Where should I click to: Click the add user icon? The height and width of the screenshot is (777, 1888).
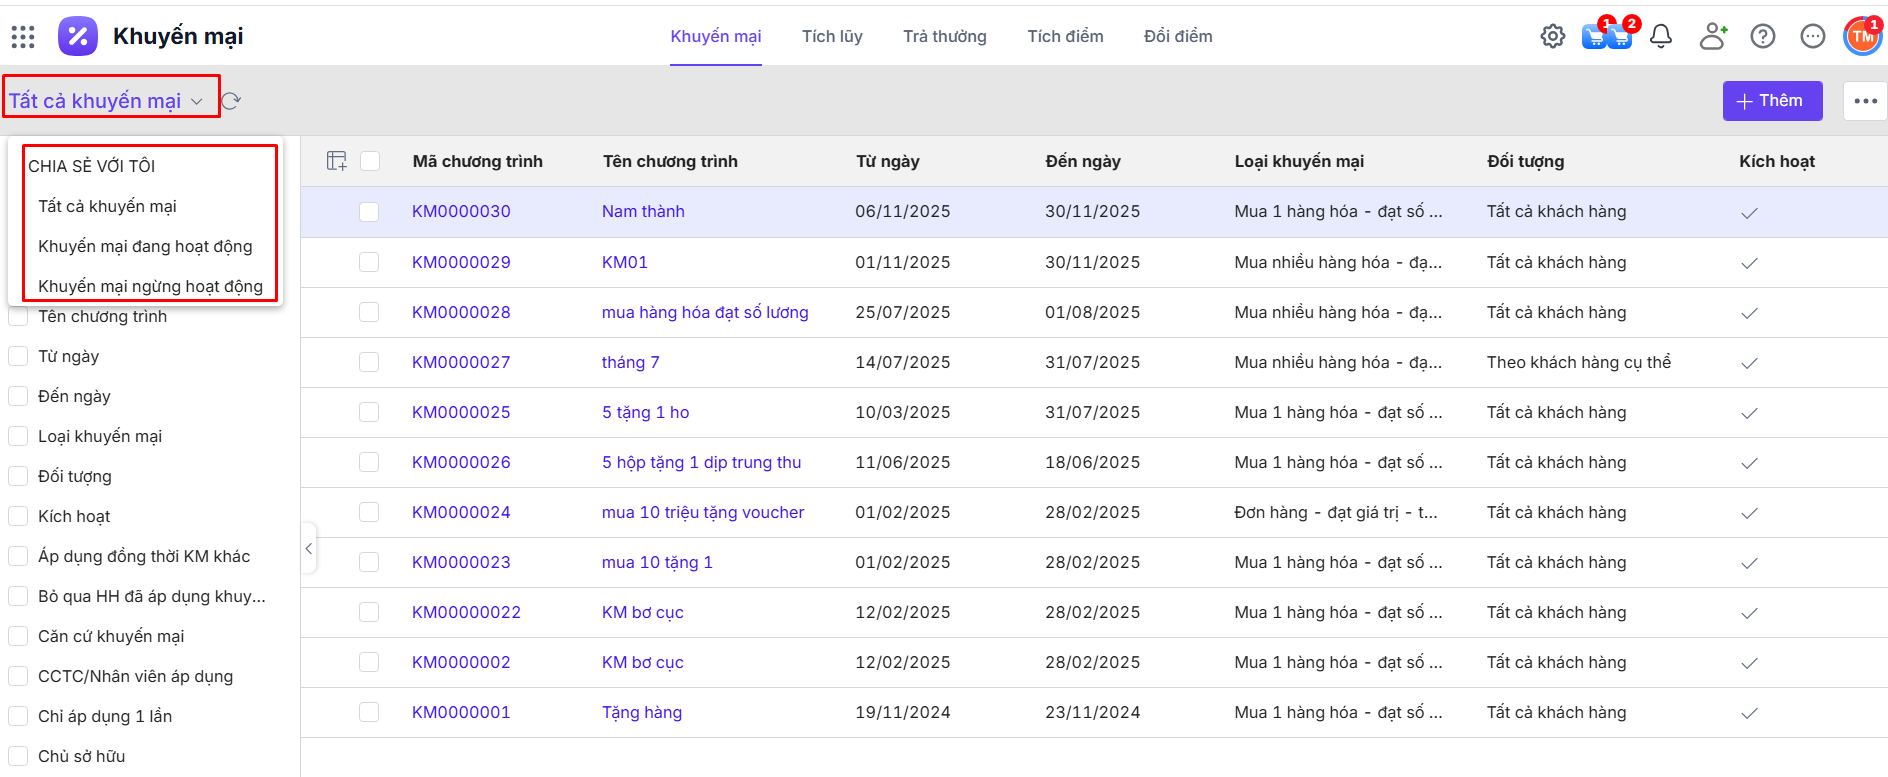pos(1713,37)
